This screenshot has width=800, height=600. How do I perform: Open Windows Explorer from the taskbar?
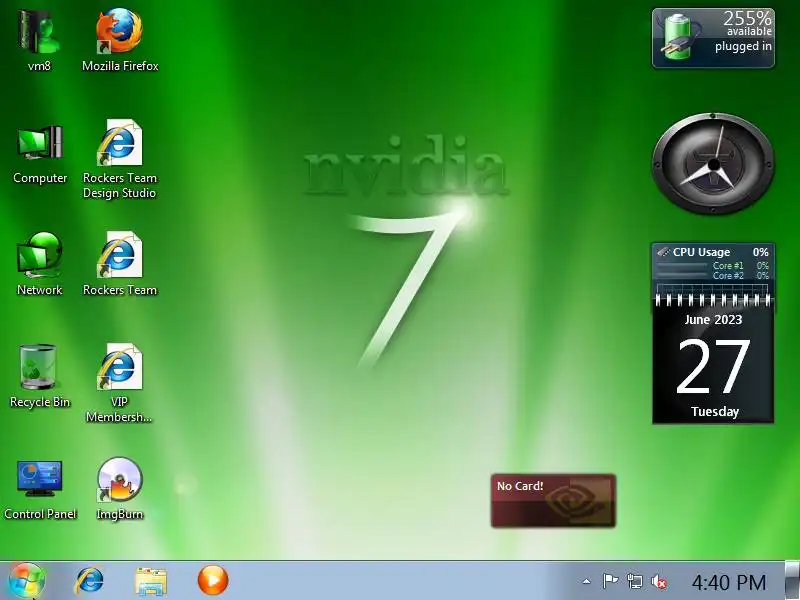pyautogui.click(x=151, y=581)
